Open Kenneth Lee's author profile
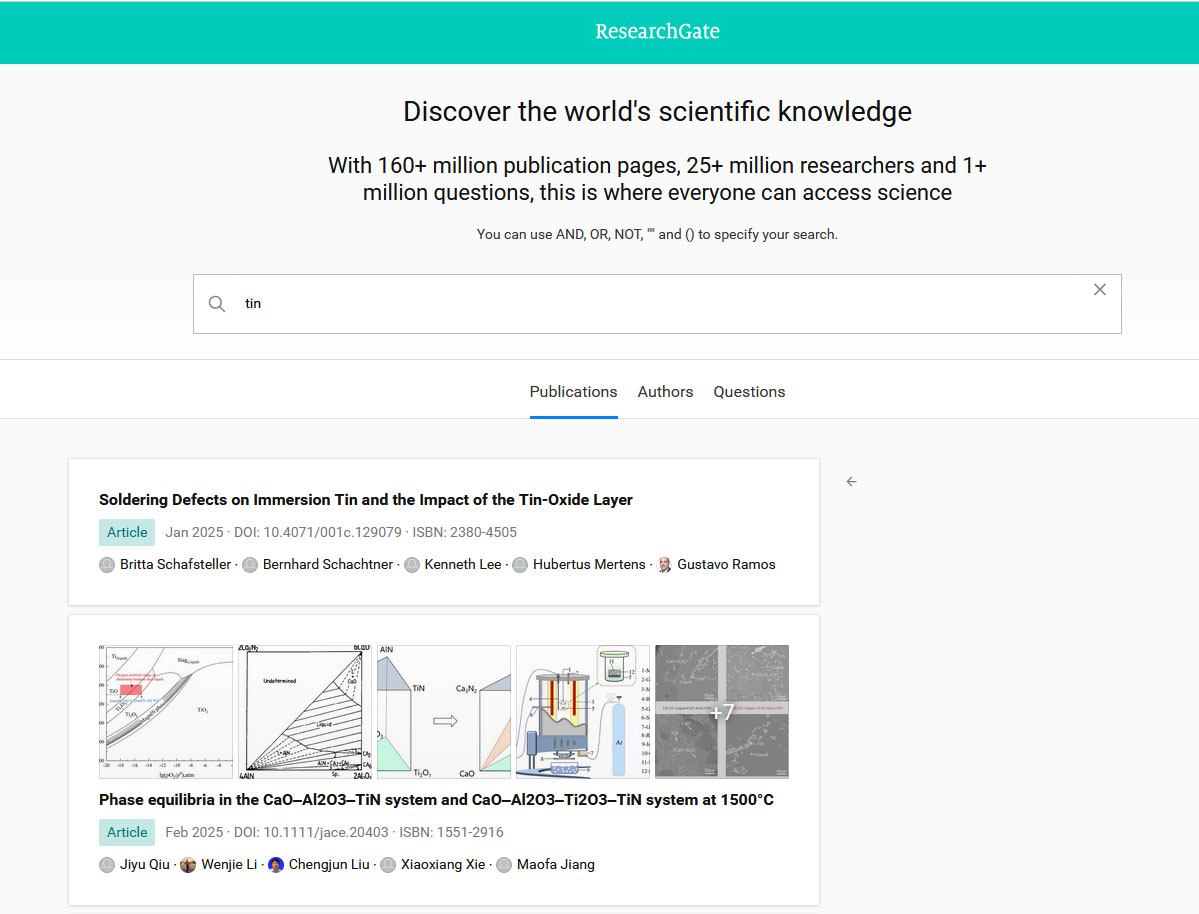Image resolution: width=1199 pixels, height=914 pixels. click(x=463, y=564)
